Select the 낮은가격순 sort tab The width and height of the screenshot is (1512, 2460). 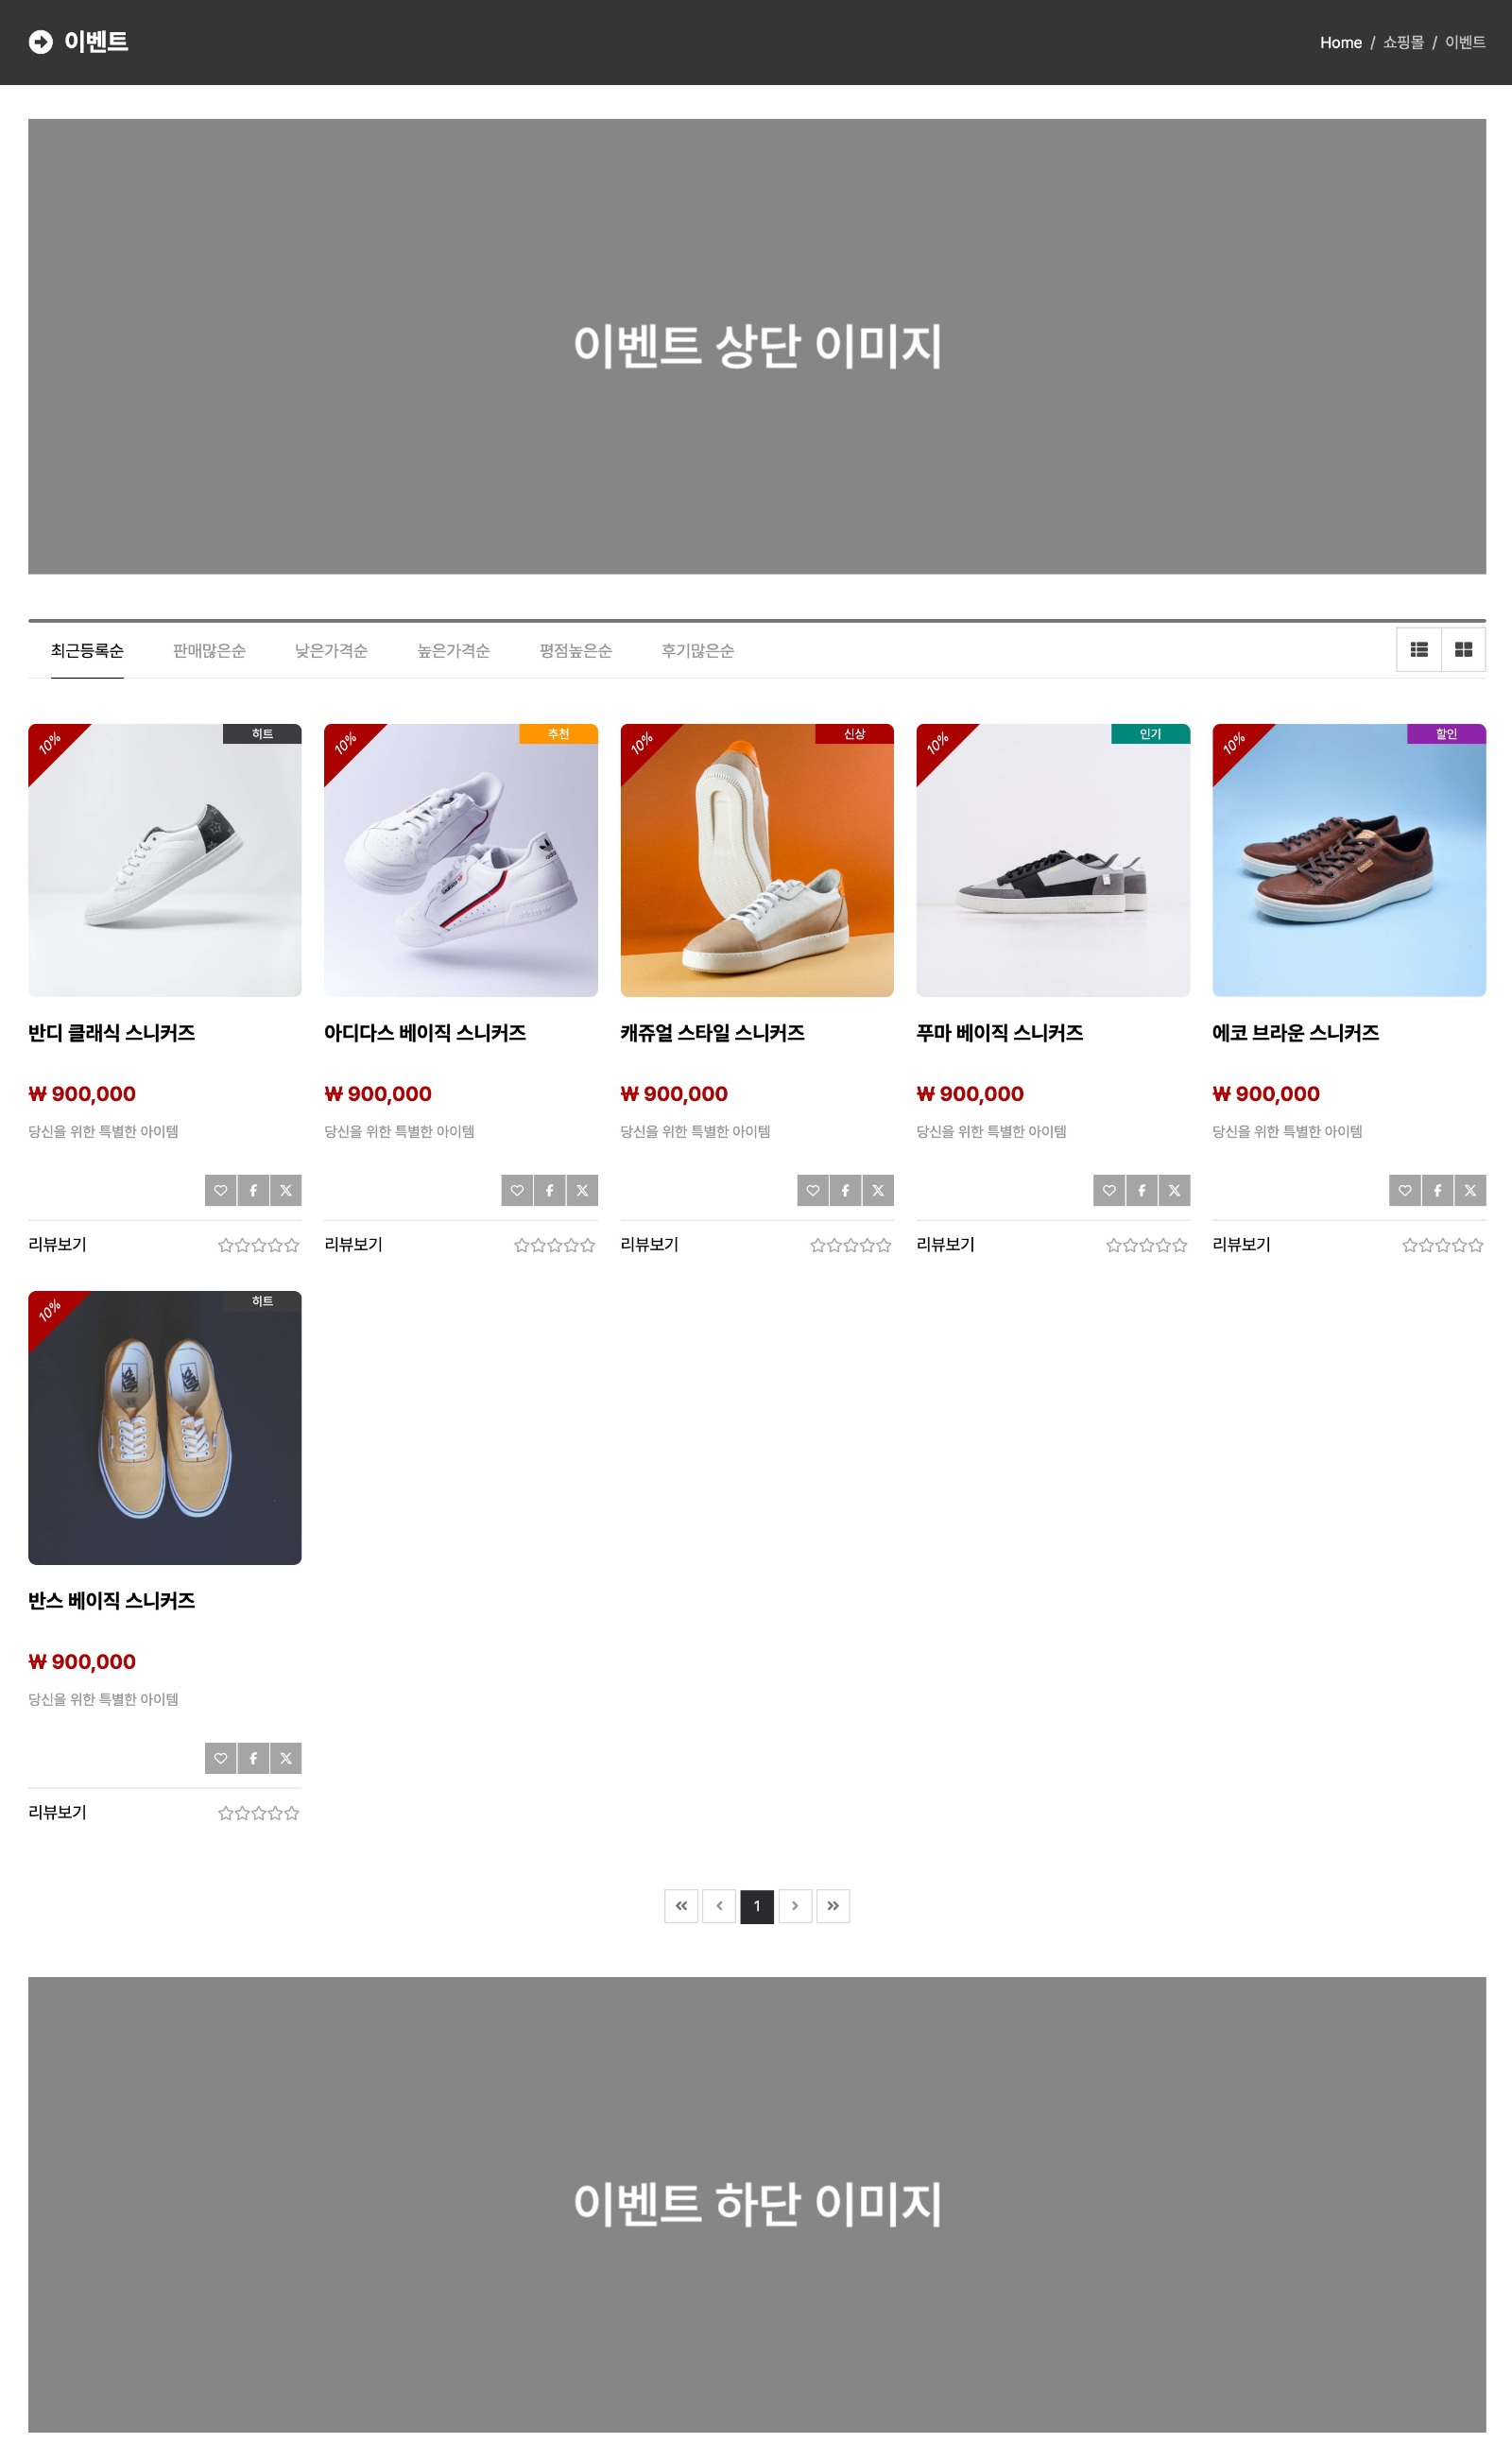[331, 651]
